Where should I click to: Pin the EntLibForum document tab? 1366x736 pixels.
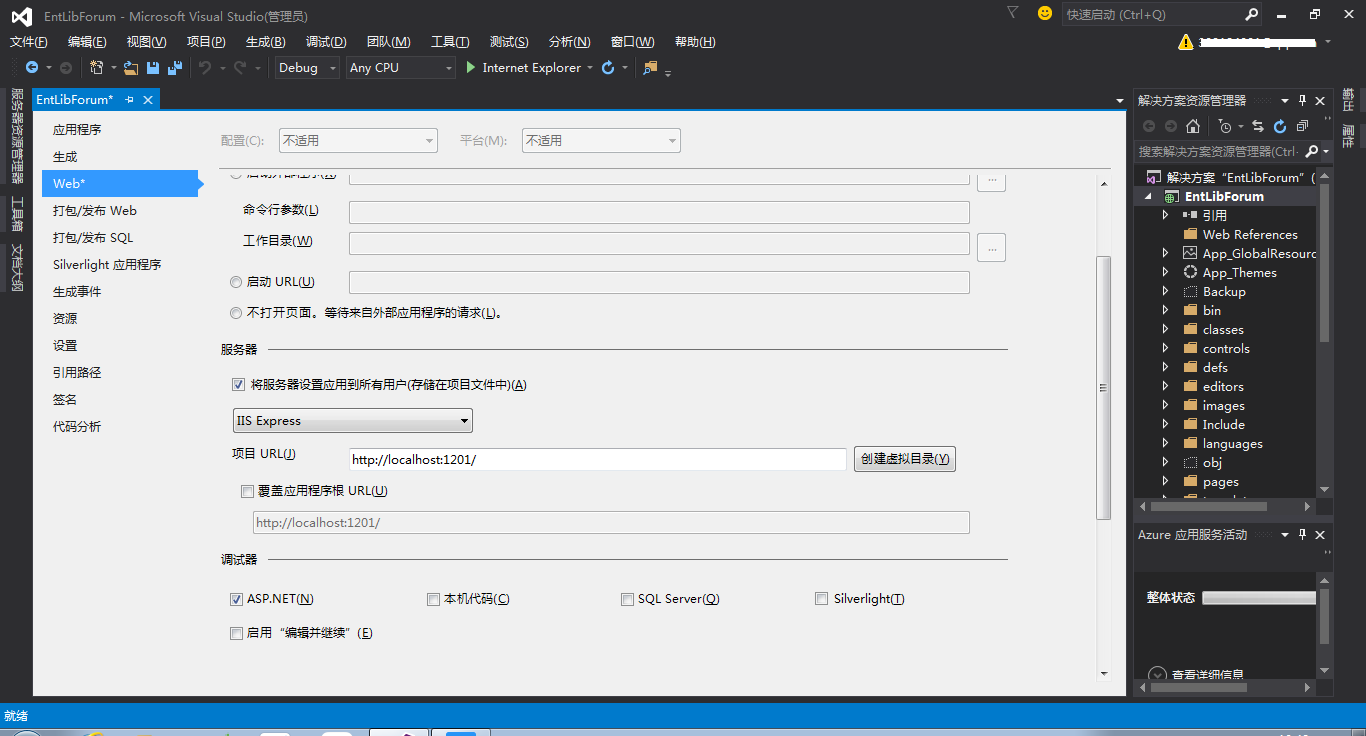coord(130,100)
